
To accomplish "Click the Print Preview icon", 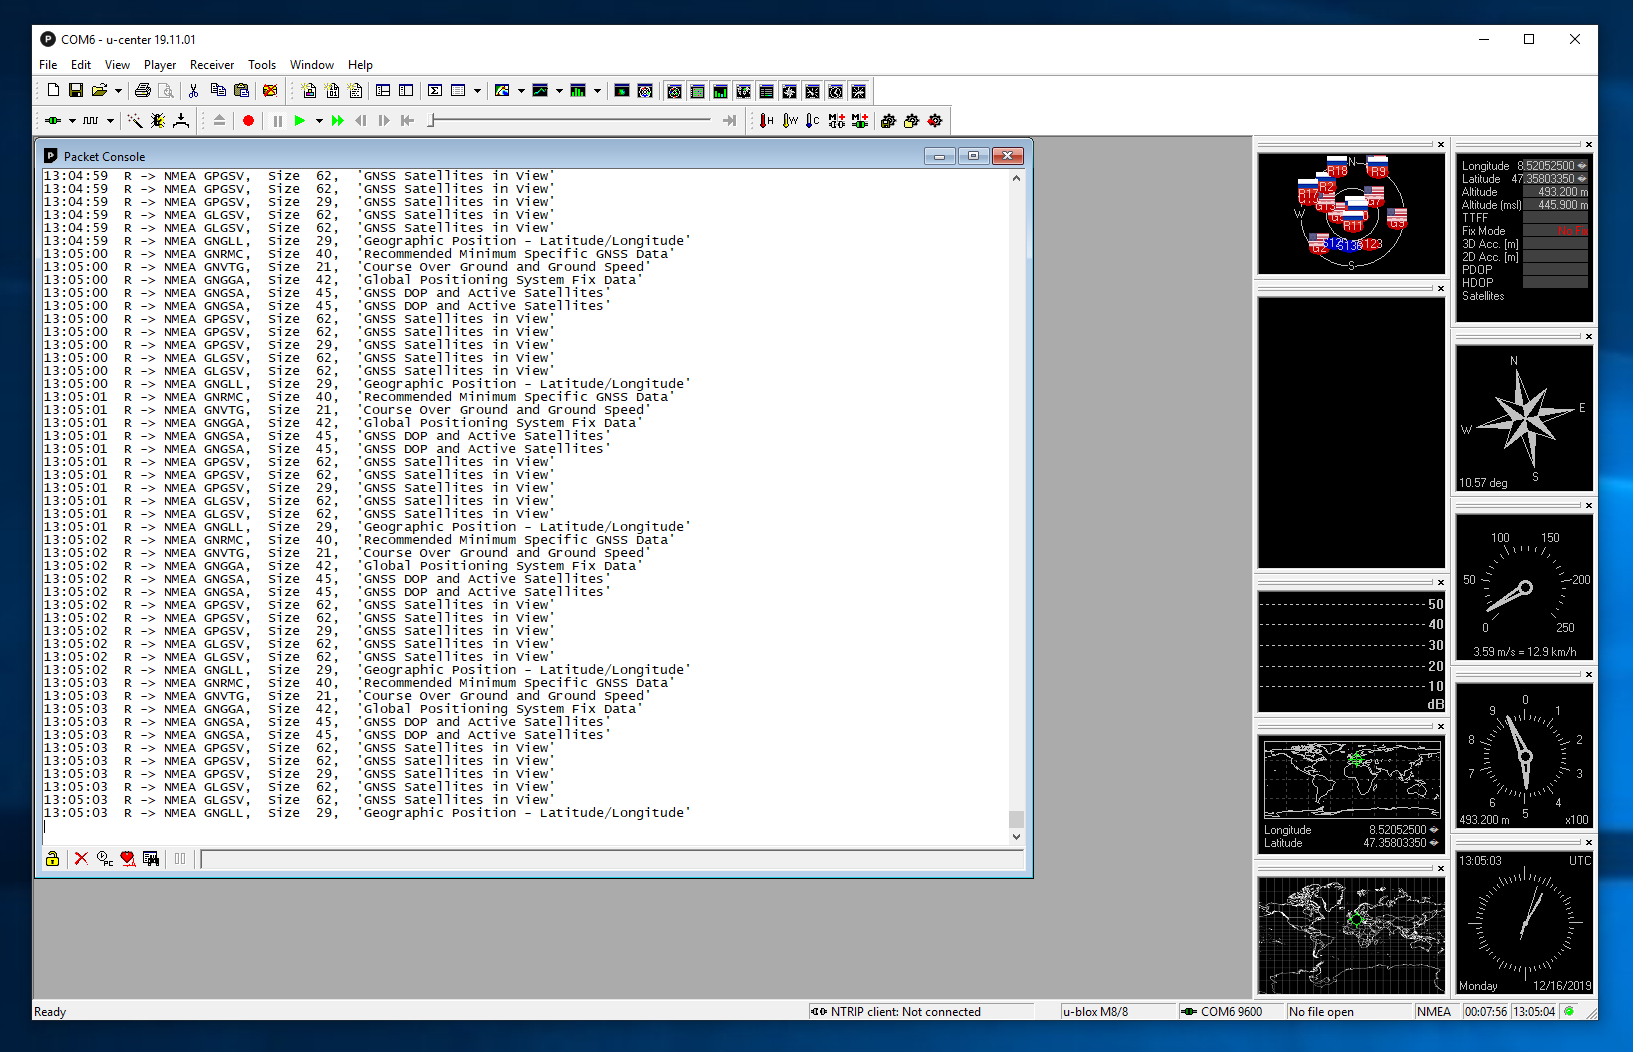I will tap(166, 91).
